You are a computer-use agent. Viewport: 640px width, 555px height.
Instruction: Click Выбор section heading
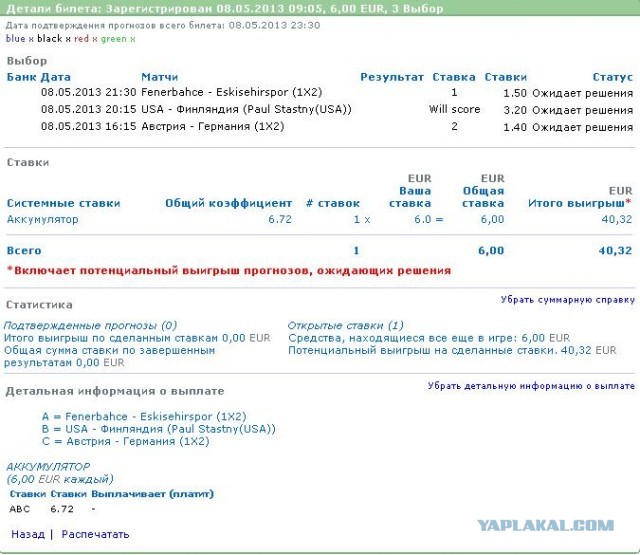click(x=27, y=61)
